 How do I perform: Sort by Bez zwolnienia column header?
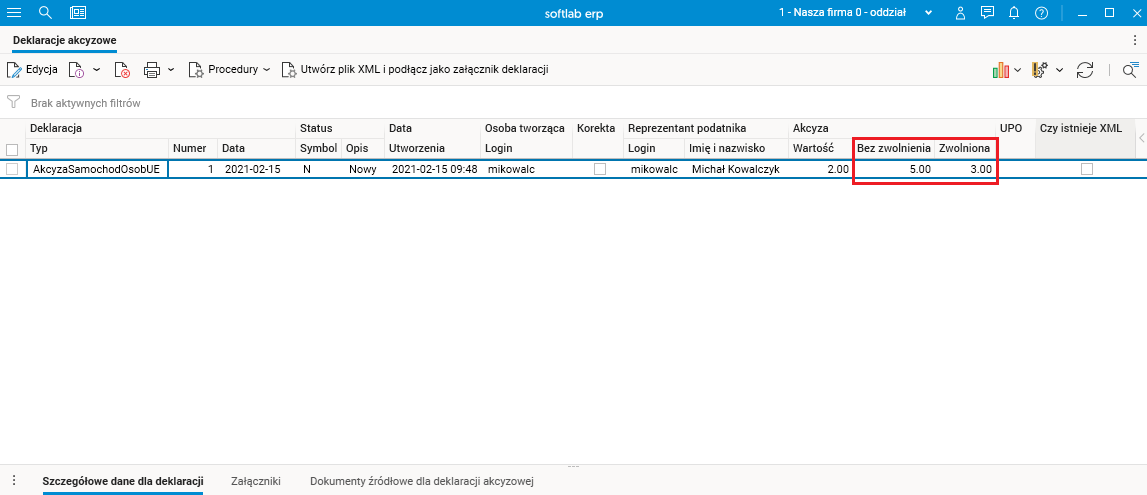[x=894, y=148]
